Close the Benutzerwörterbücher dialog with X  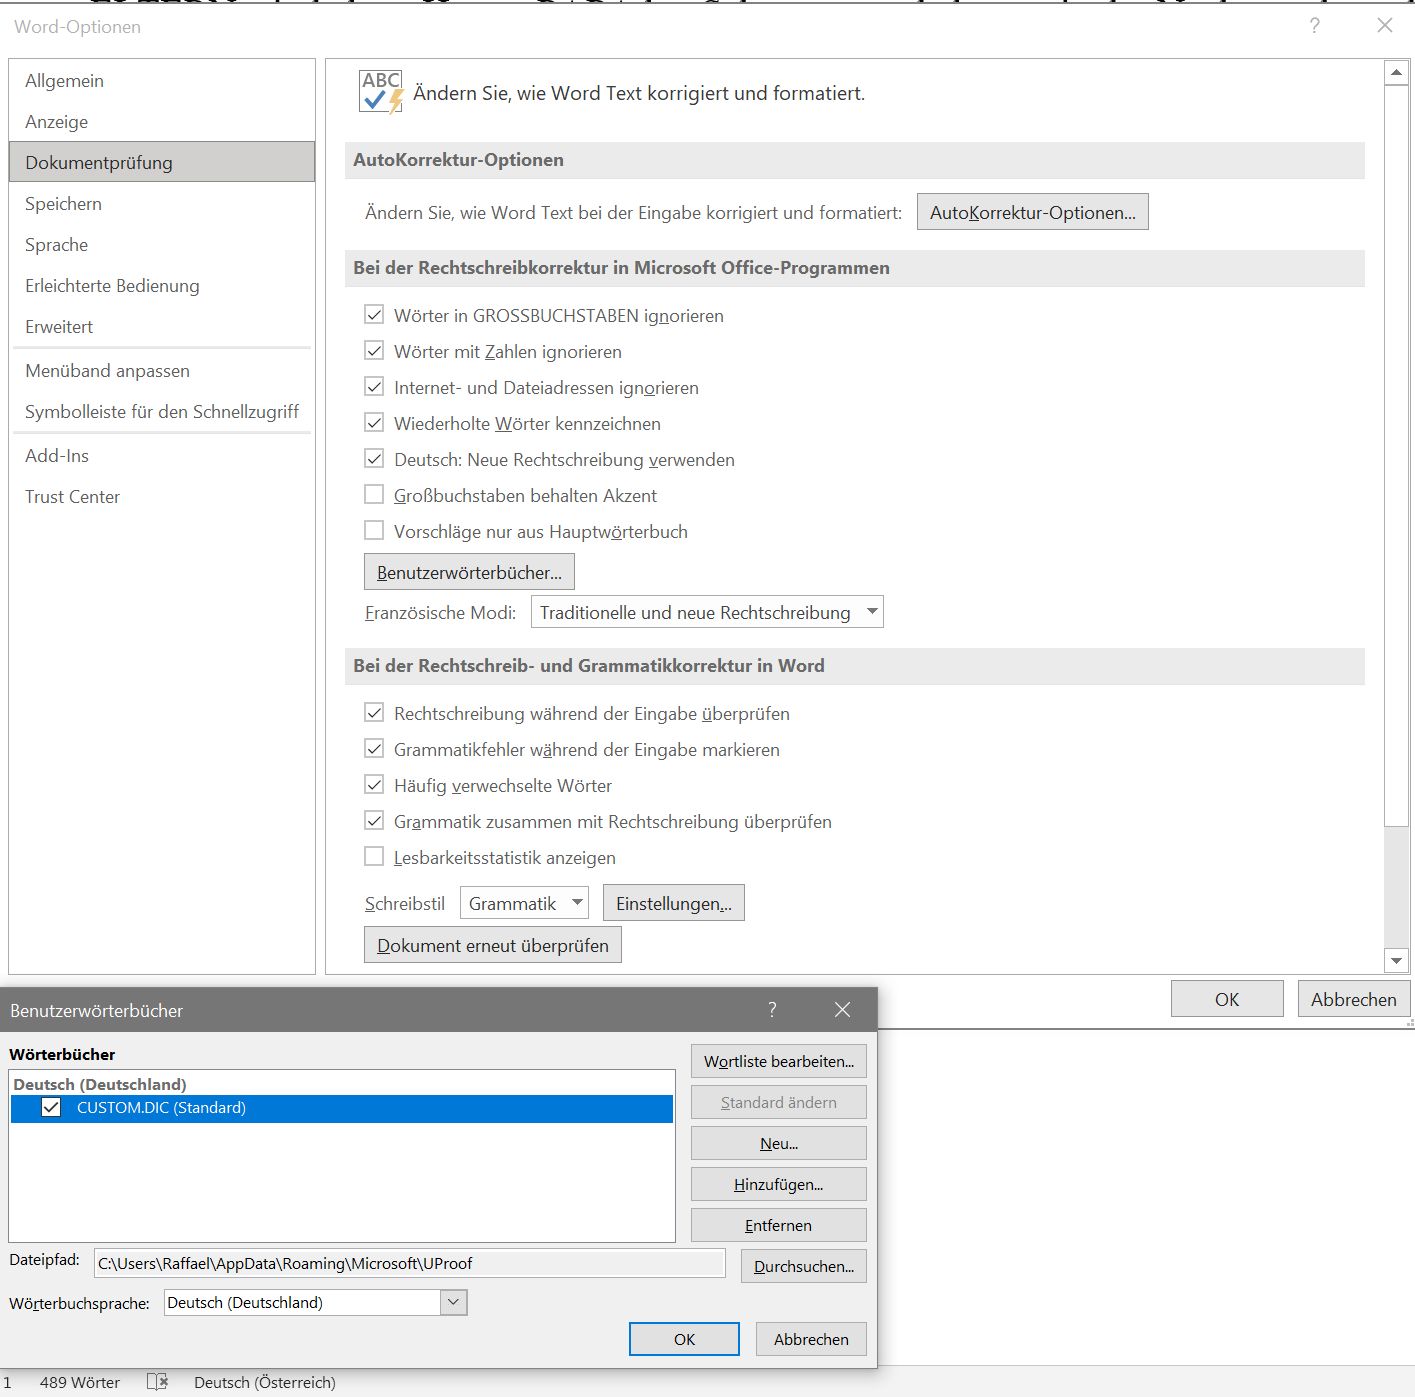pyautogui.click(x=842, y=1010)
